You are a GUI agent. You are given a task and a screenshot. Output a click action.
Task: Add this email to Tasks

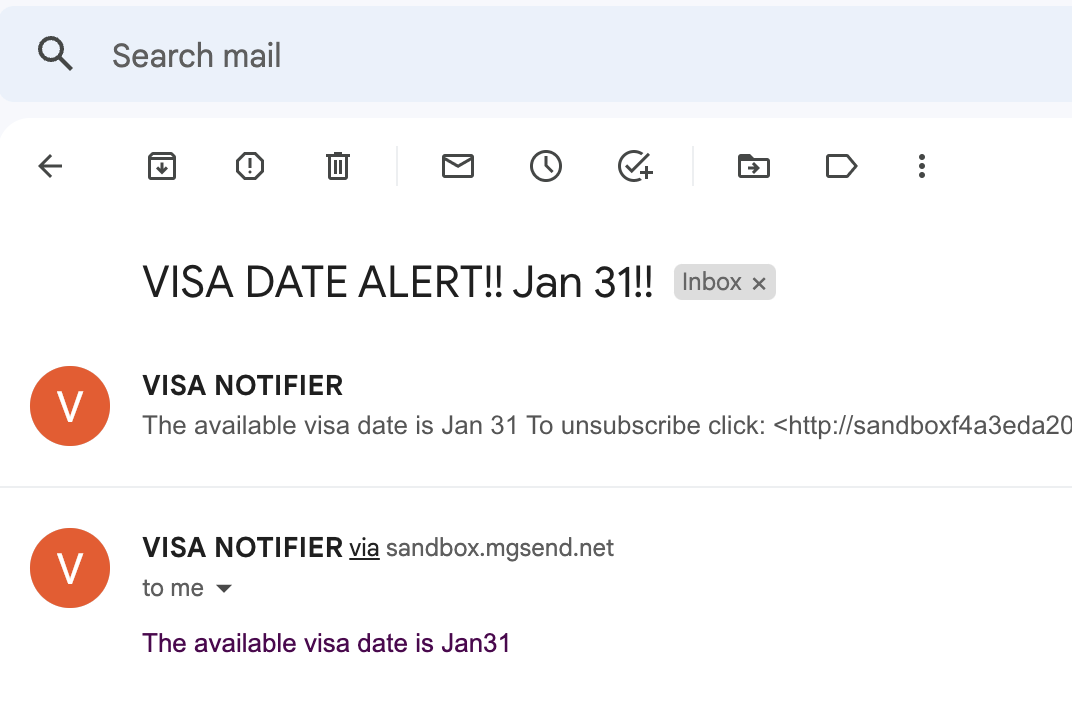coord(635,166)
